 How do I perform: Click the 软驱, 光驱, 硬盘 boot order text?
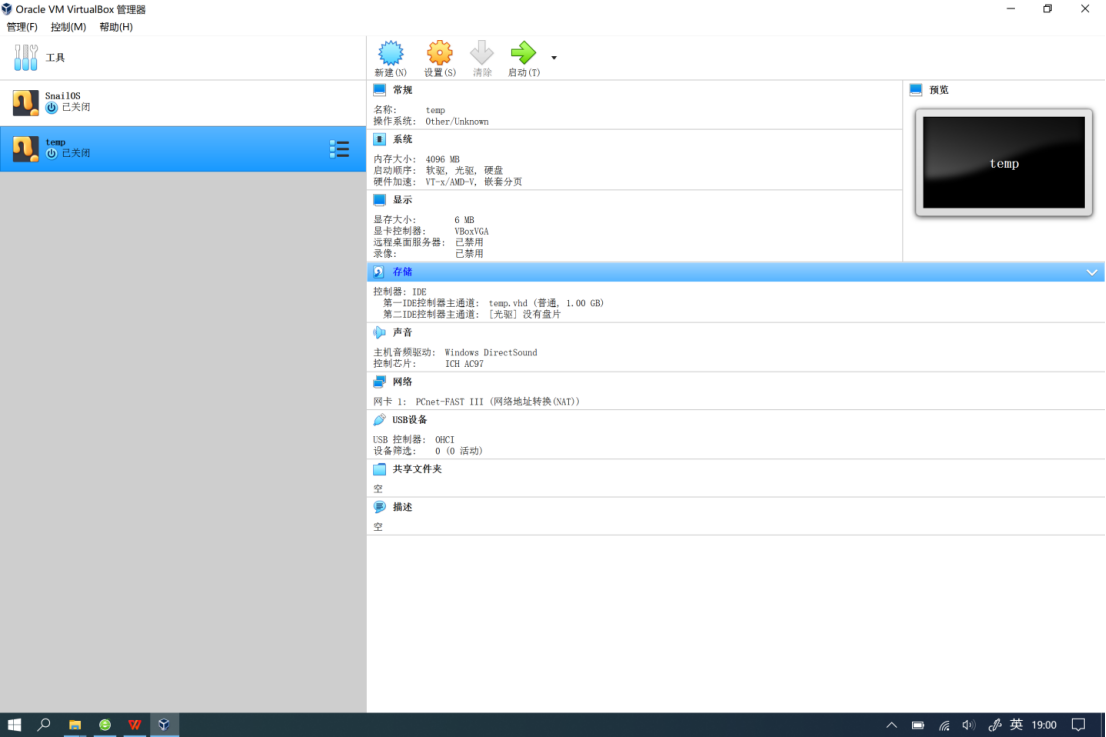(x=464, y=171)
